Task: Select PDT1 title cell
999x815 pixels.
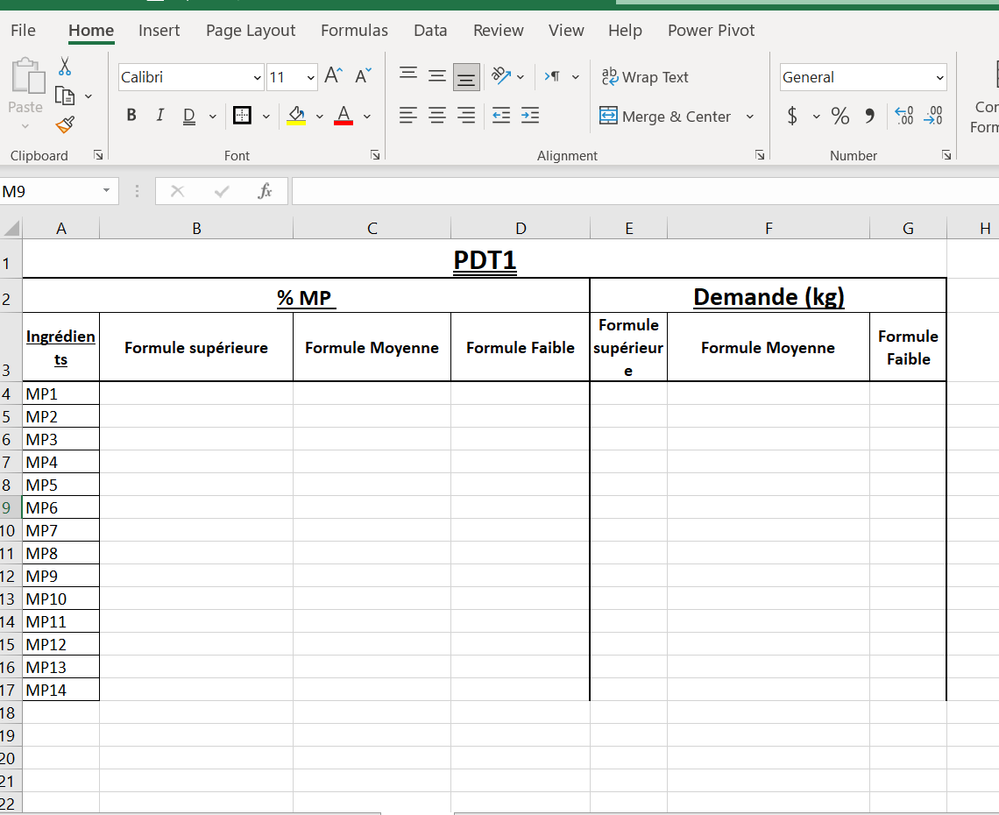Action: click(x=484, y=260)
